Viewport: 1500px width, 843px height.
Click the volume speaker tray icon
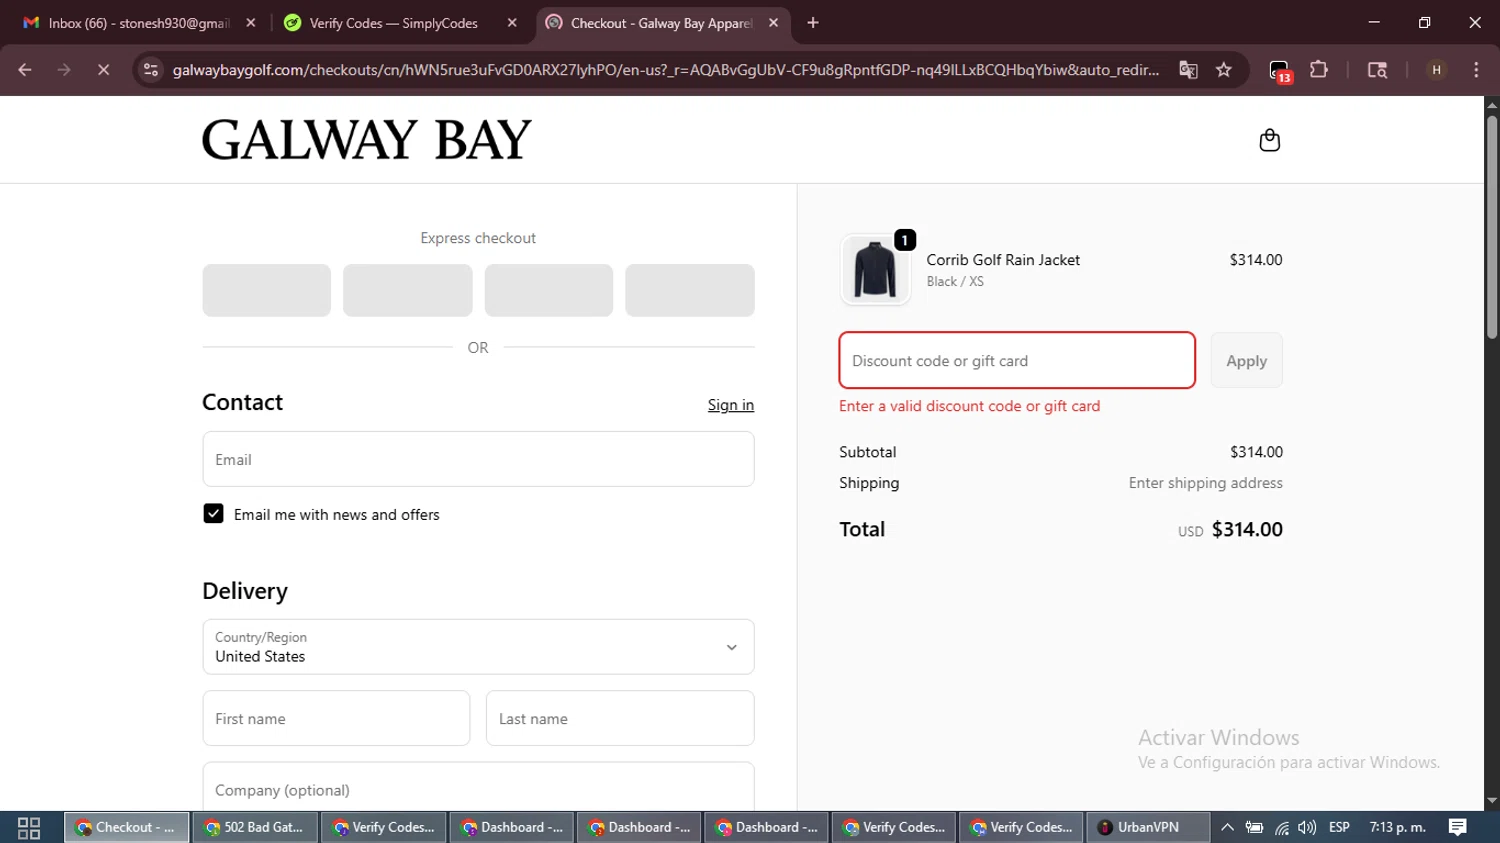(1306, 828)
